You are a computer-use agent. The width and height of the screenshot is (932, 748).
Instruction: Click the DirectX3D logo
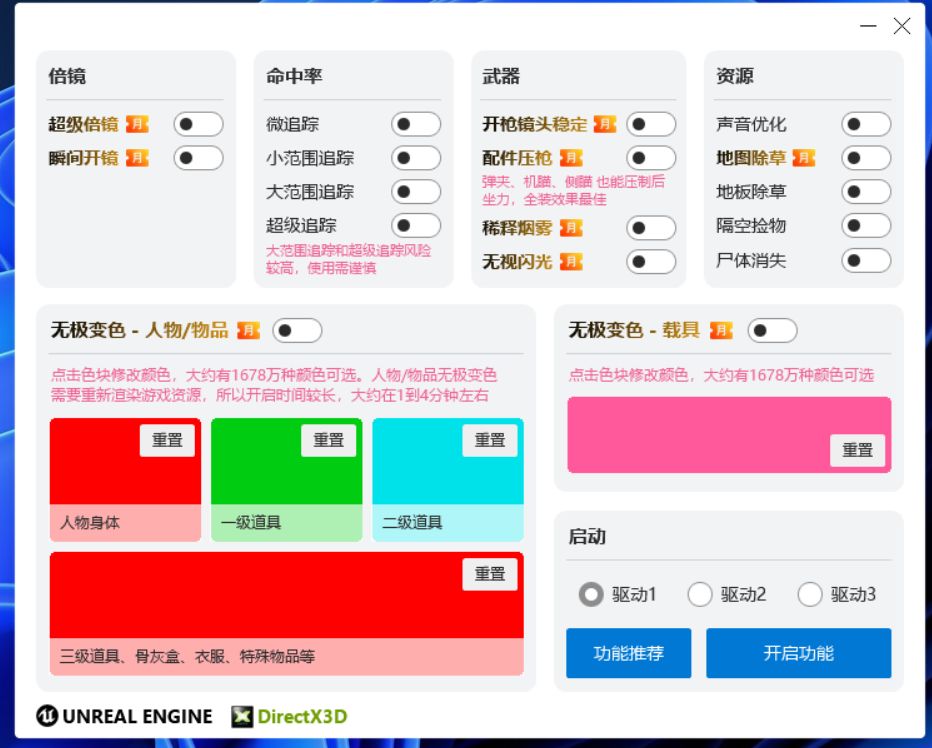click(x=289, y=716)
